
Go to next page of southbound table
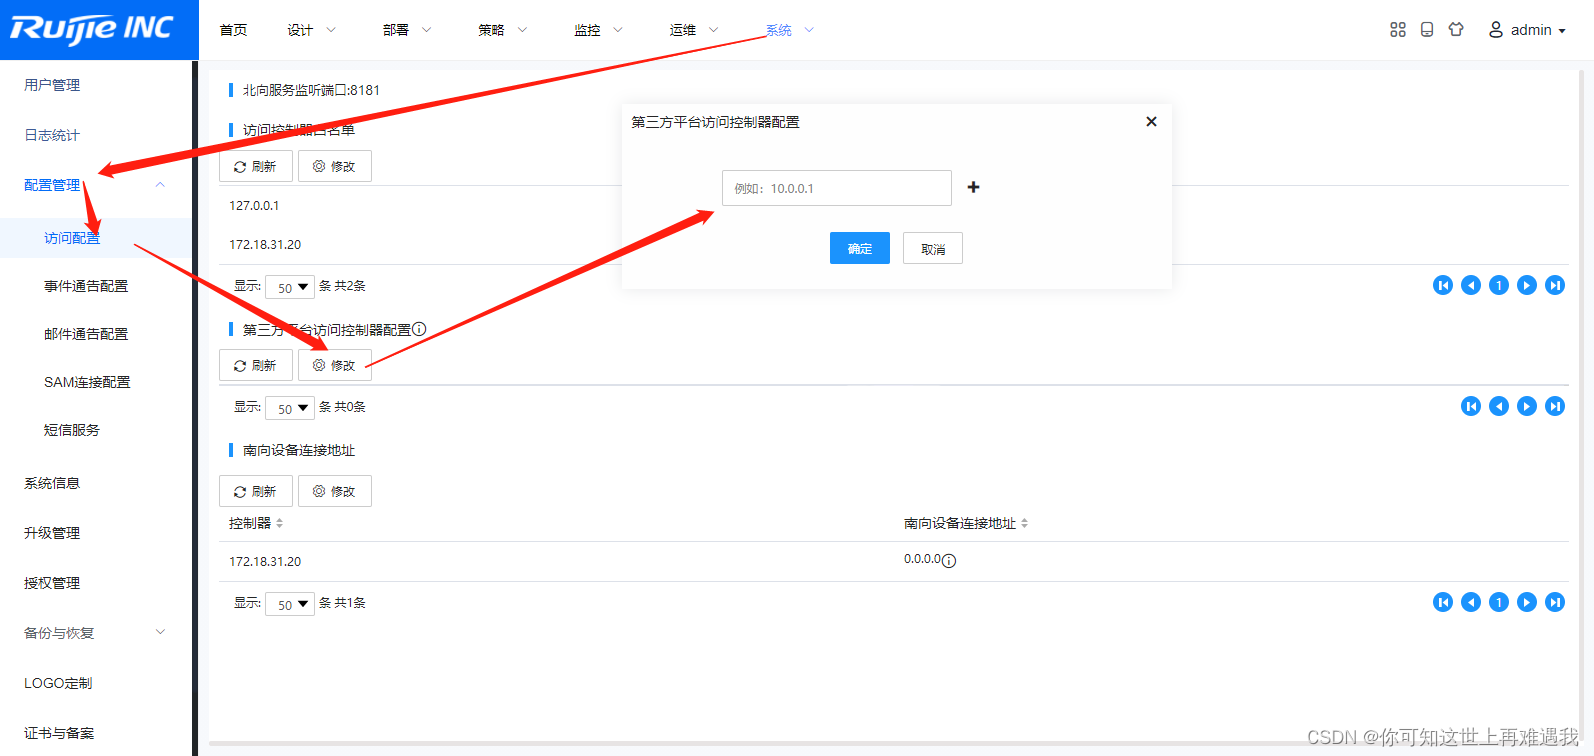click(x=1527, y=602)
